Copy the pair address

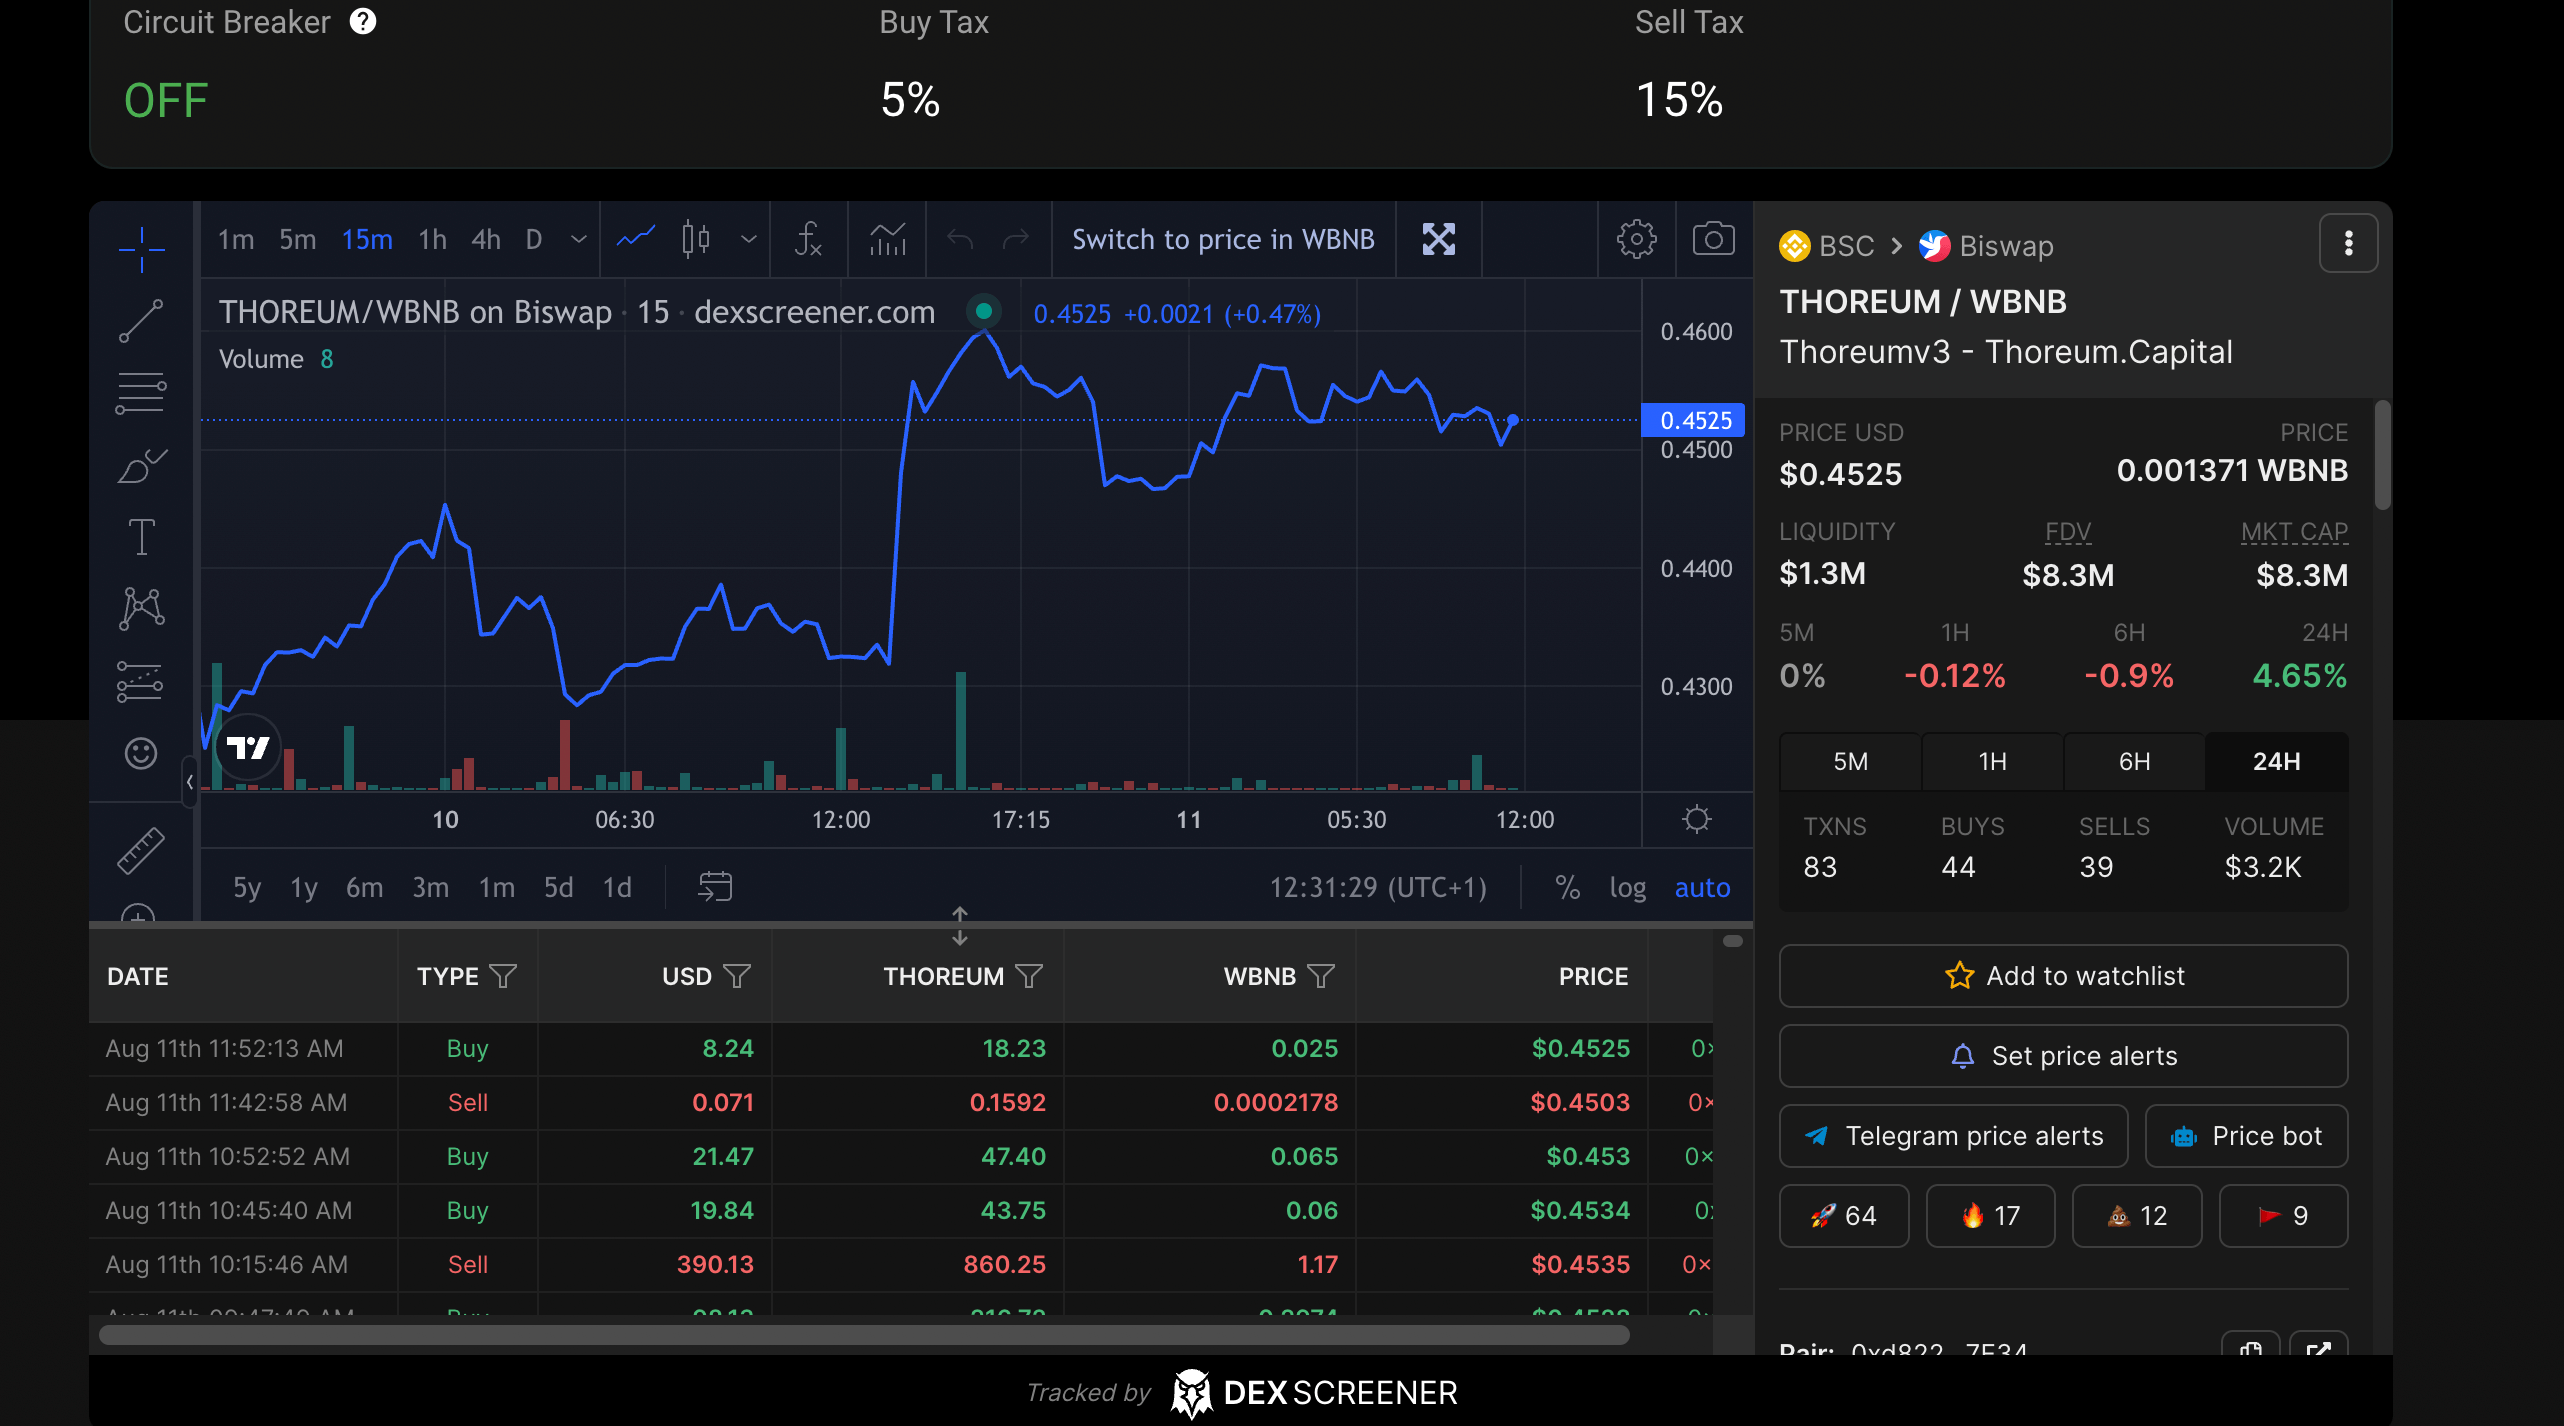pyautogui.click(x=2250, y=1346)
